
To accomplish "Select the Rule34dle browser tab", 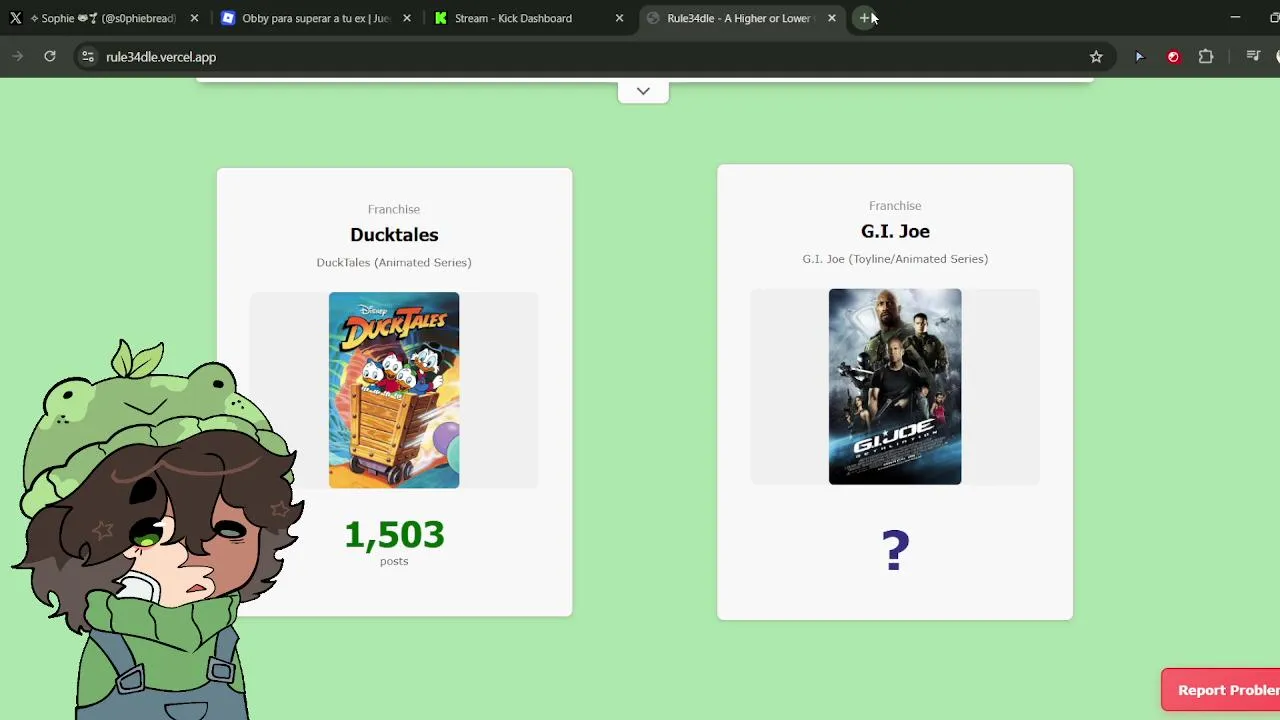I will (x=740, y=18).
